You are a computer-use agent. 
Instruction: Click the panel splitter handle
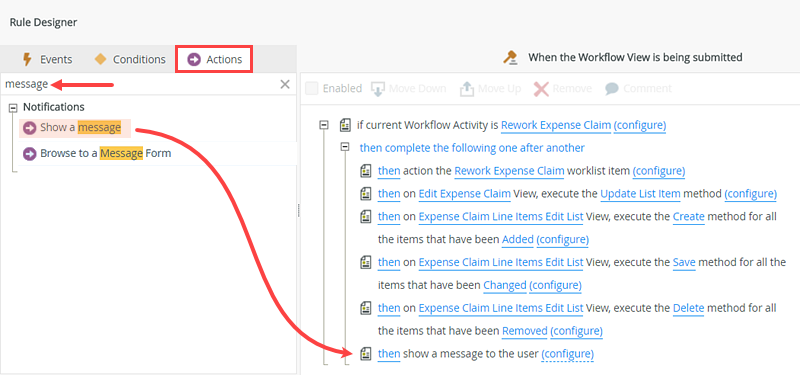[298, 211]
